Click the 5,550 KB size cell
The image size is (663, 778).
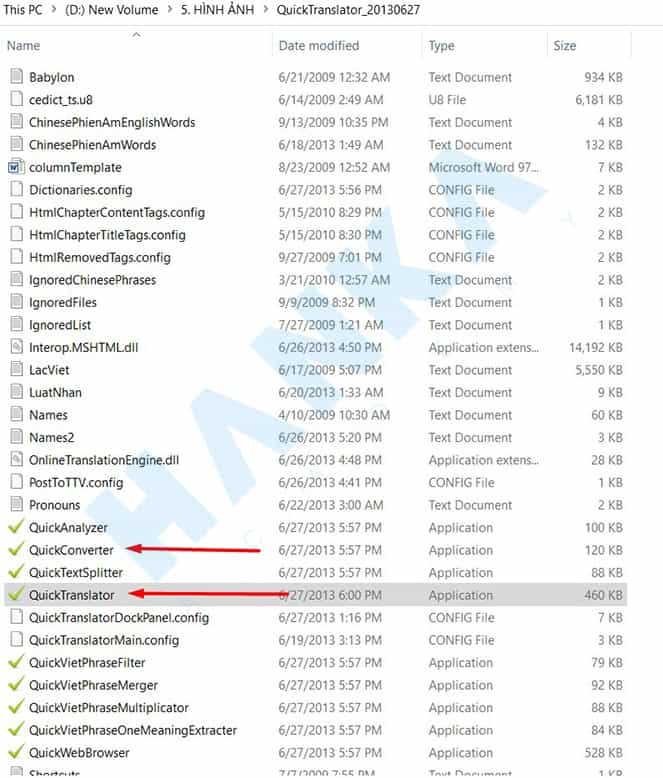point(598,370)
